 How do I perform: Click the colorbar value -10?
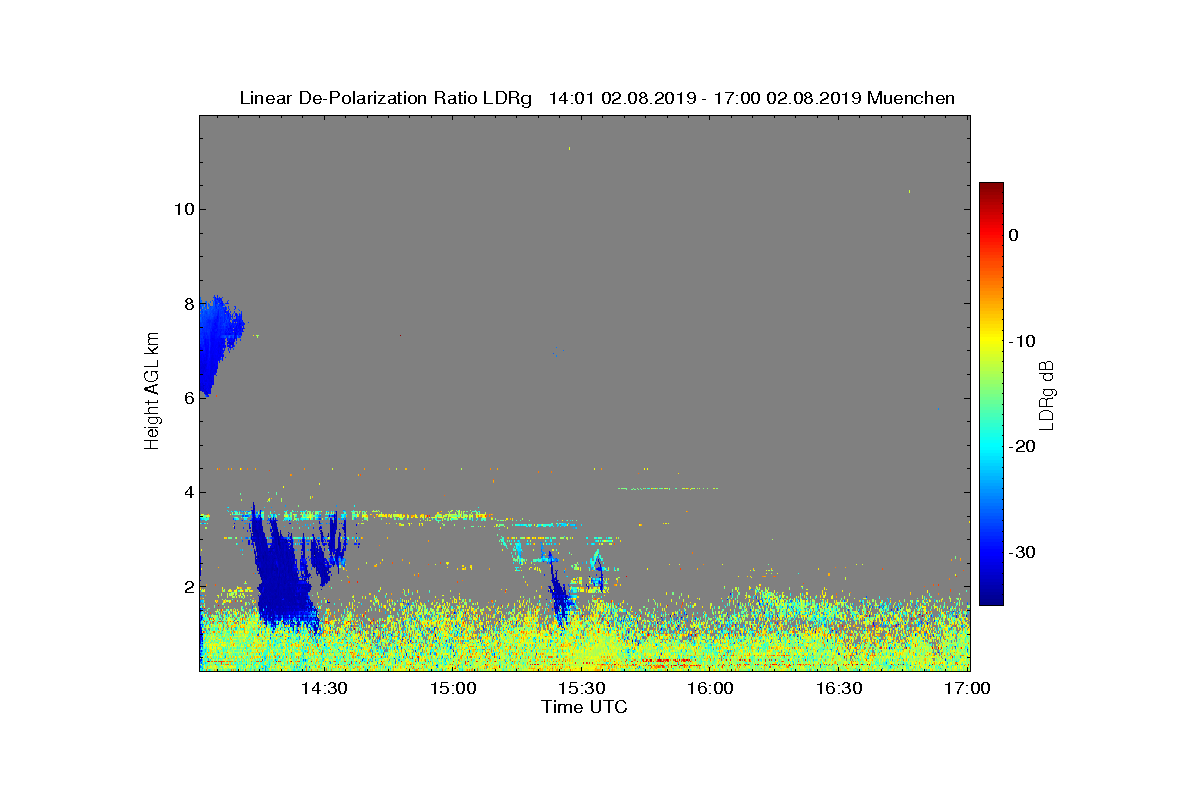point(1020,341)
